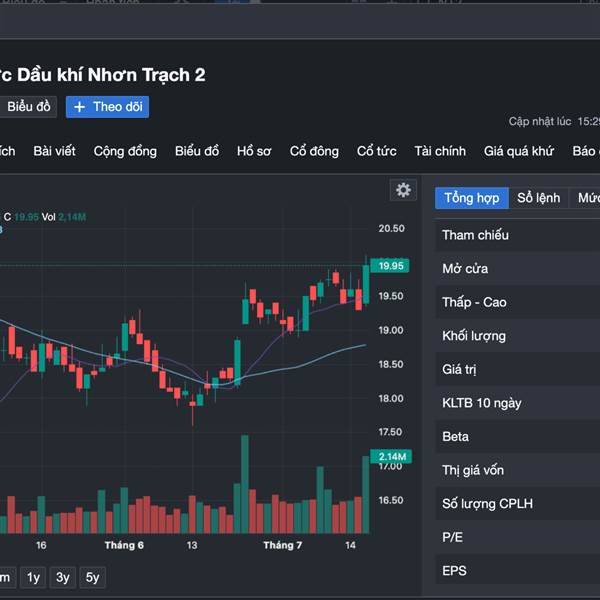This screenshot has width=600, height=600.
Task: Click the 20.50 price axis label
Action: click(x=391, y=228)
